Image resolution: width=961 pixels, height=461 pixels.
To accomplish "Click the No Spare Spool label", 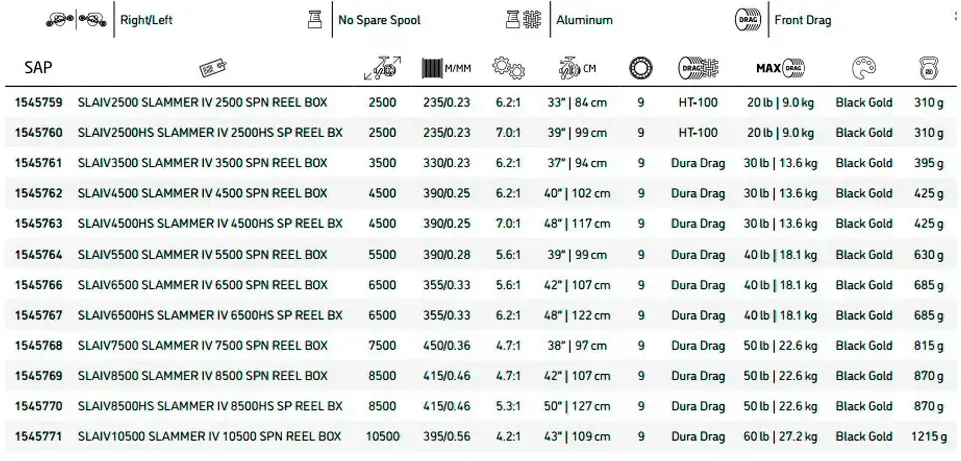I will pos(379,20).
